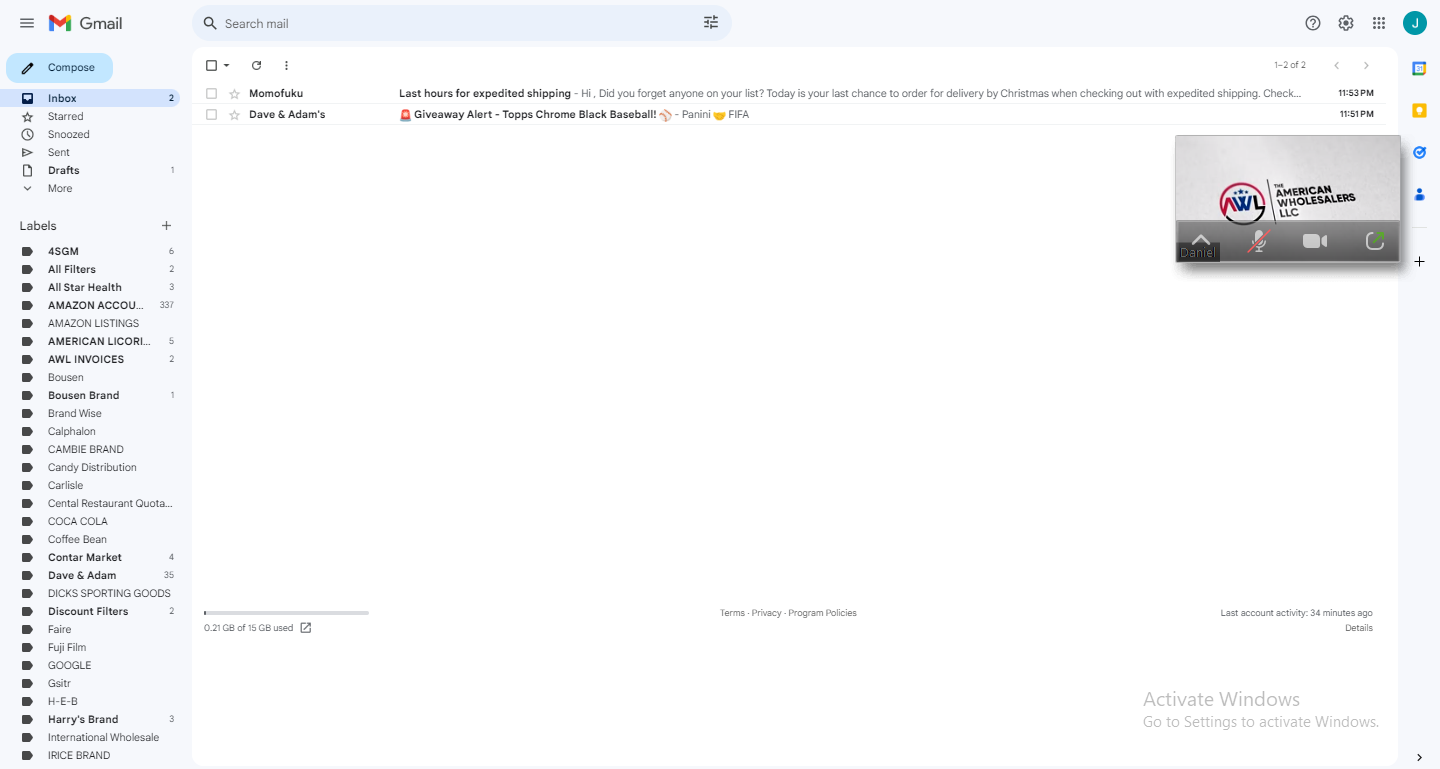This screenshot has height=769, width=1440.
Task: Open the Program Policies link
Action: [822, 613]
